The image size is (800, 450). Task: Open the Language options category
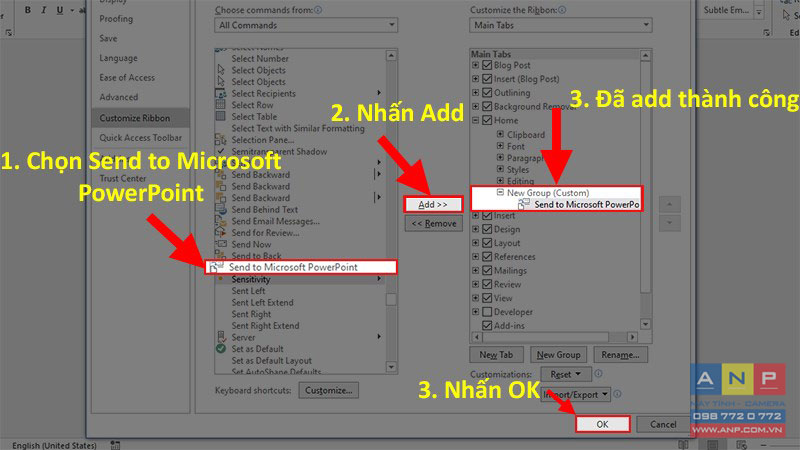118,58
